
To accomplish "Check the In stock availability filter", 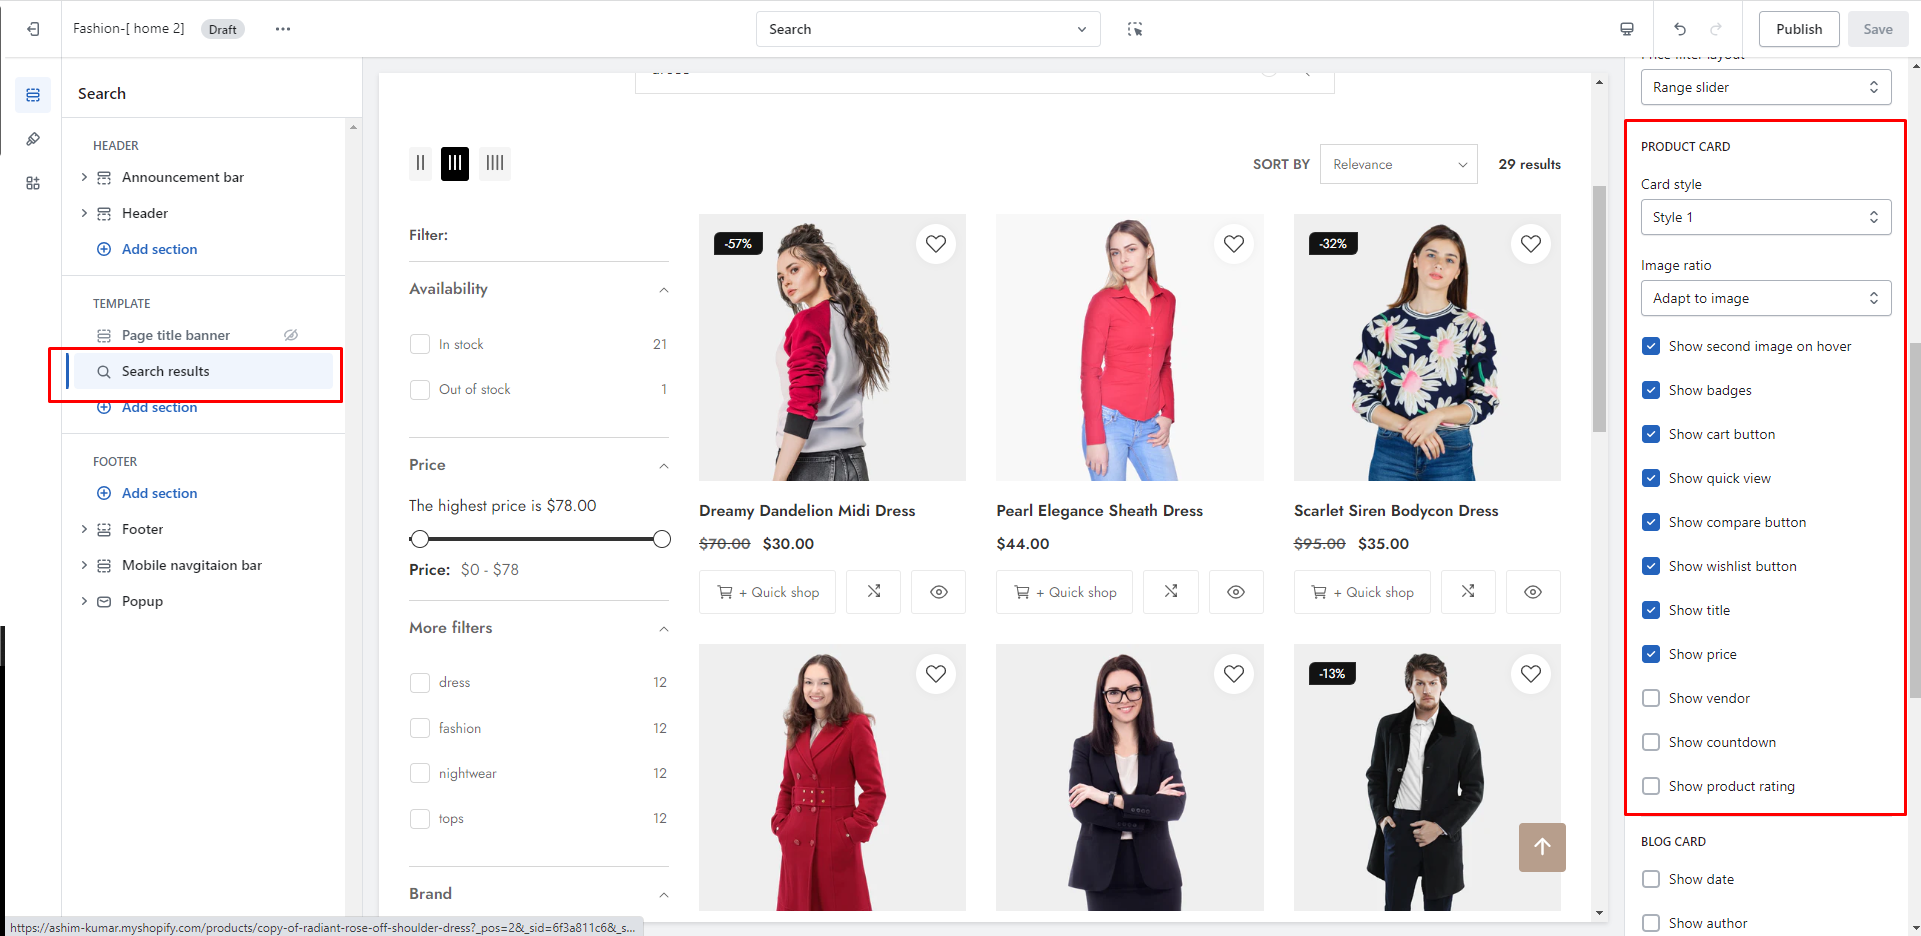I will coord(420,344).
